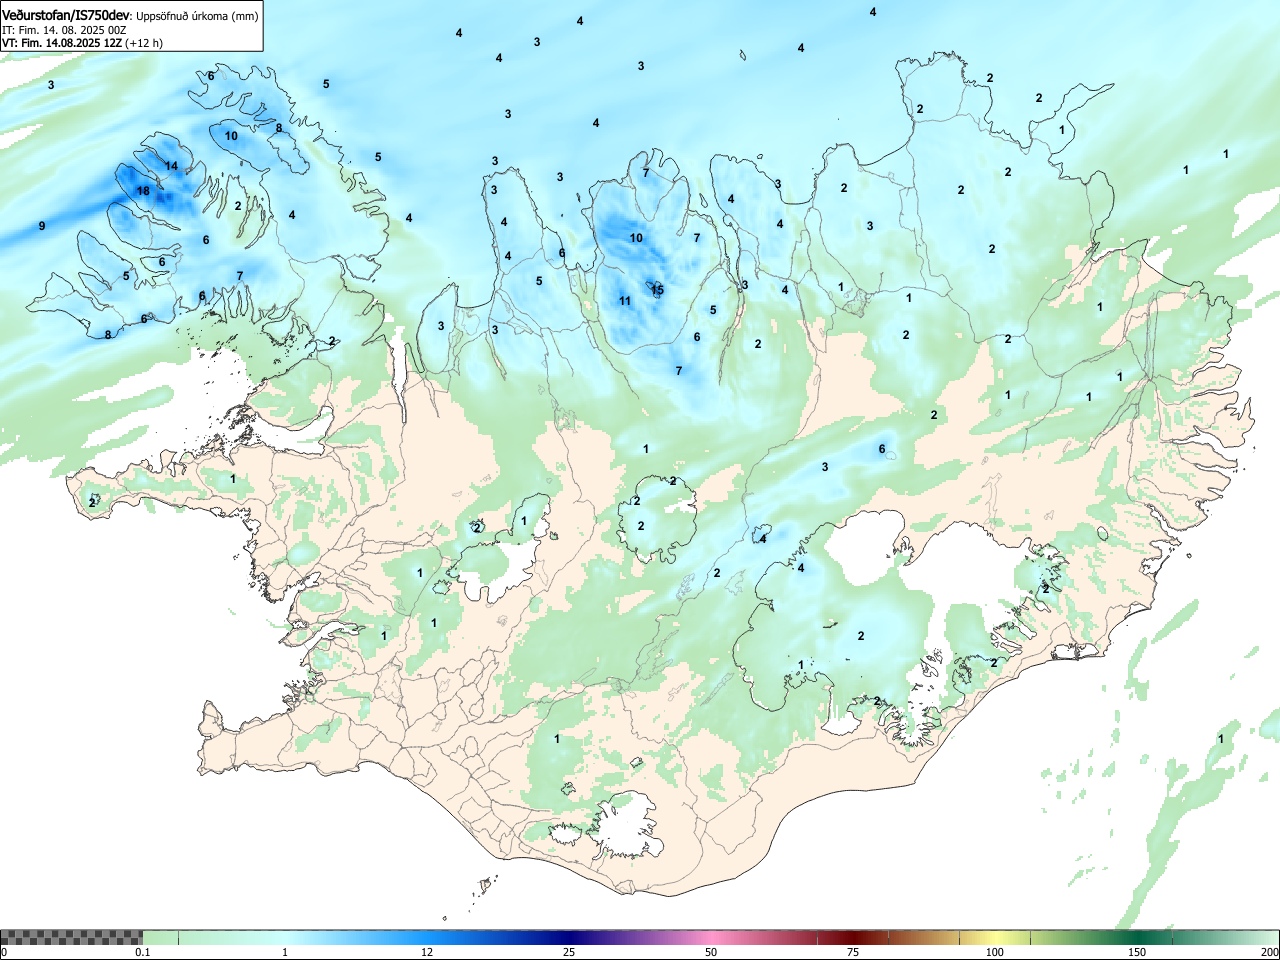The image size is (1280, 960).
Task: Click the '100' label on the color scale
Action: point(994,952)
